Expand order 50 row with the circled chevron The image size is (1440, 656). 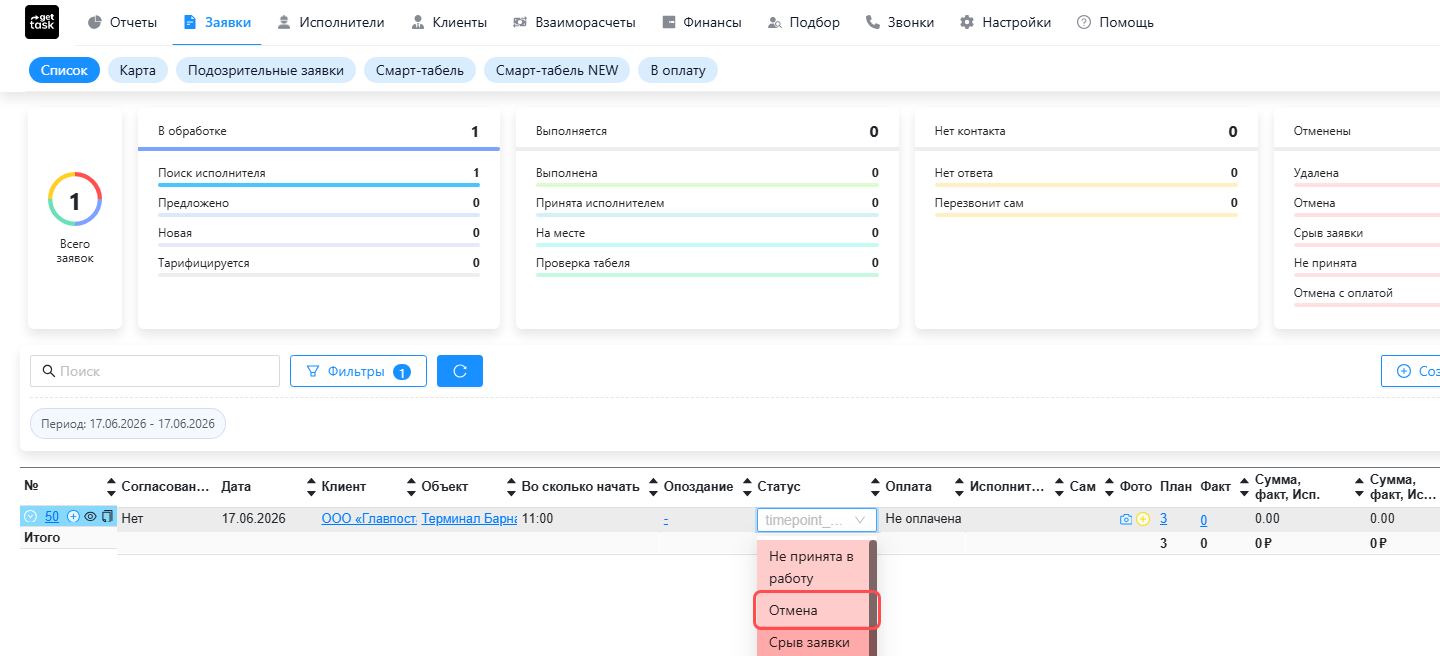(30, 517)
